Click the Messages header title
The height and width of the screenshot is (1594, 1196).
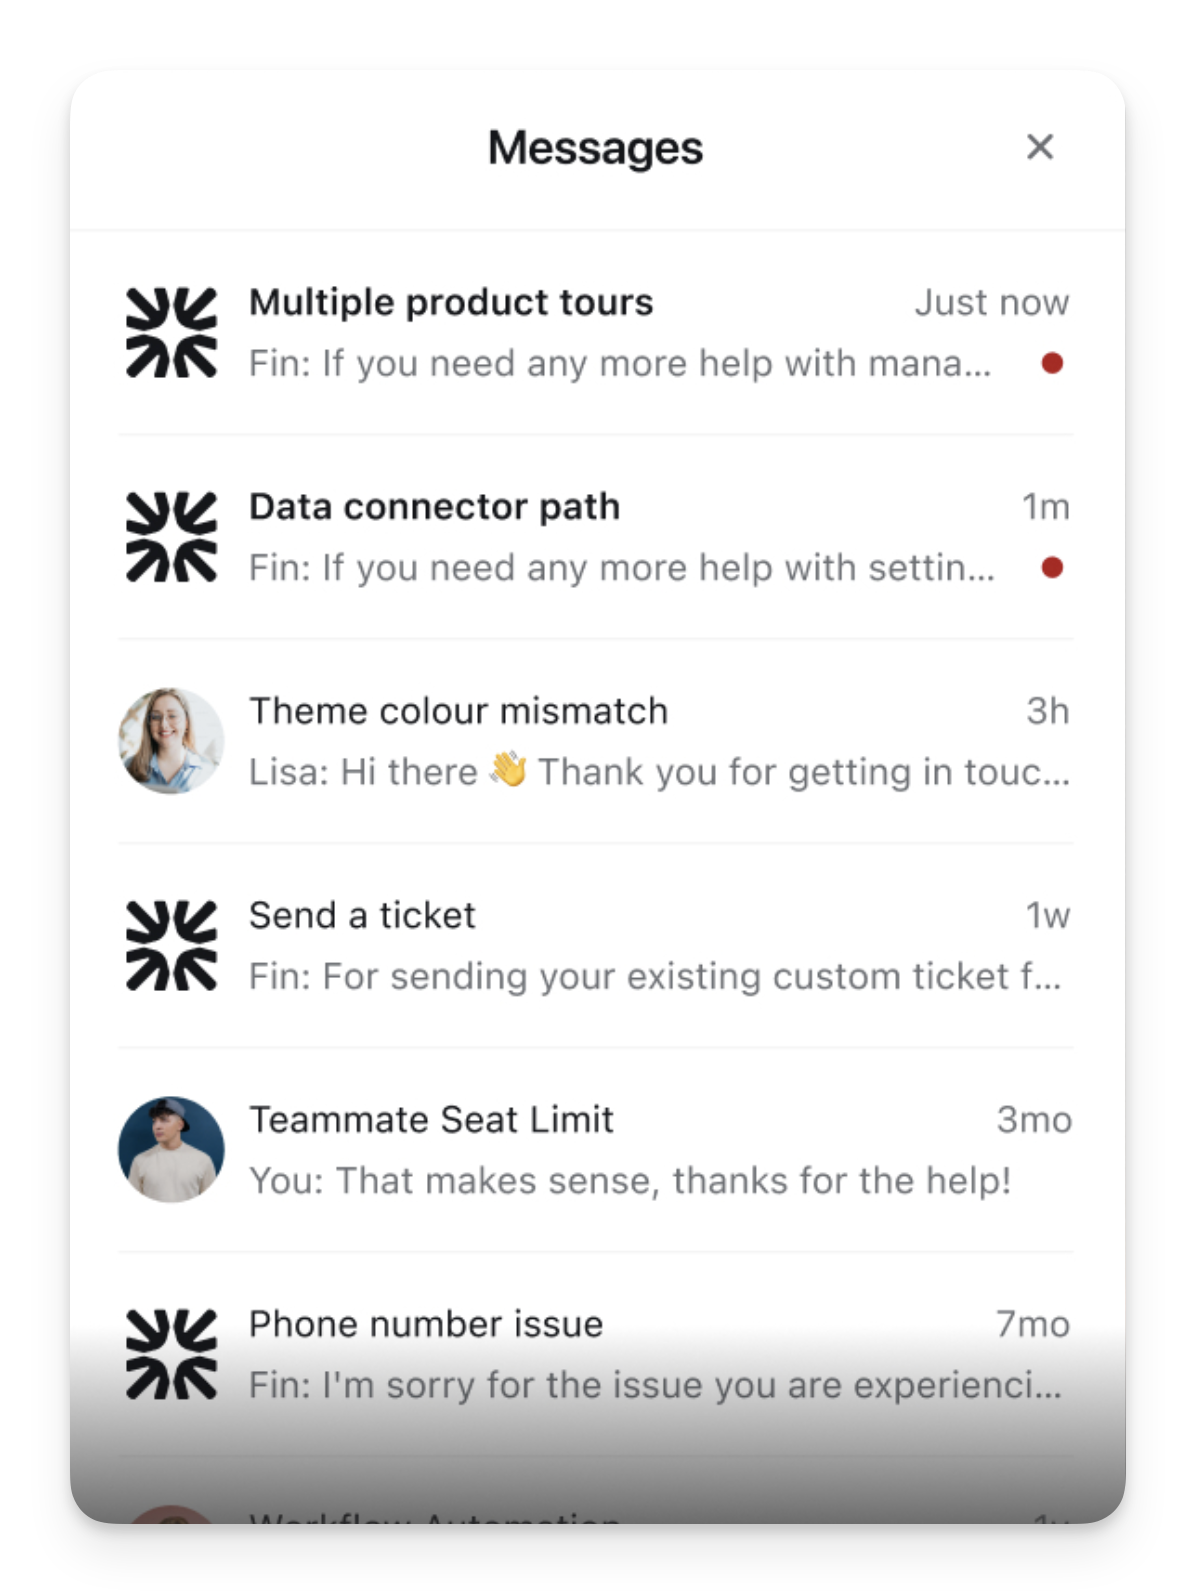tap(596, 148)
